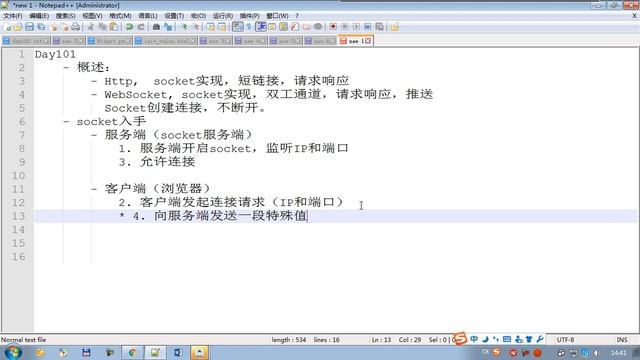Click the Cut scissors icon
Image resolution: width=640 pixels, height=360 pixels.
(x=91, y=27)
